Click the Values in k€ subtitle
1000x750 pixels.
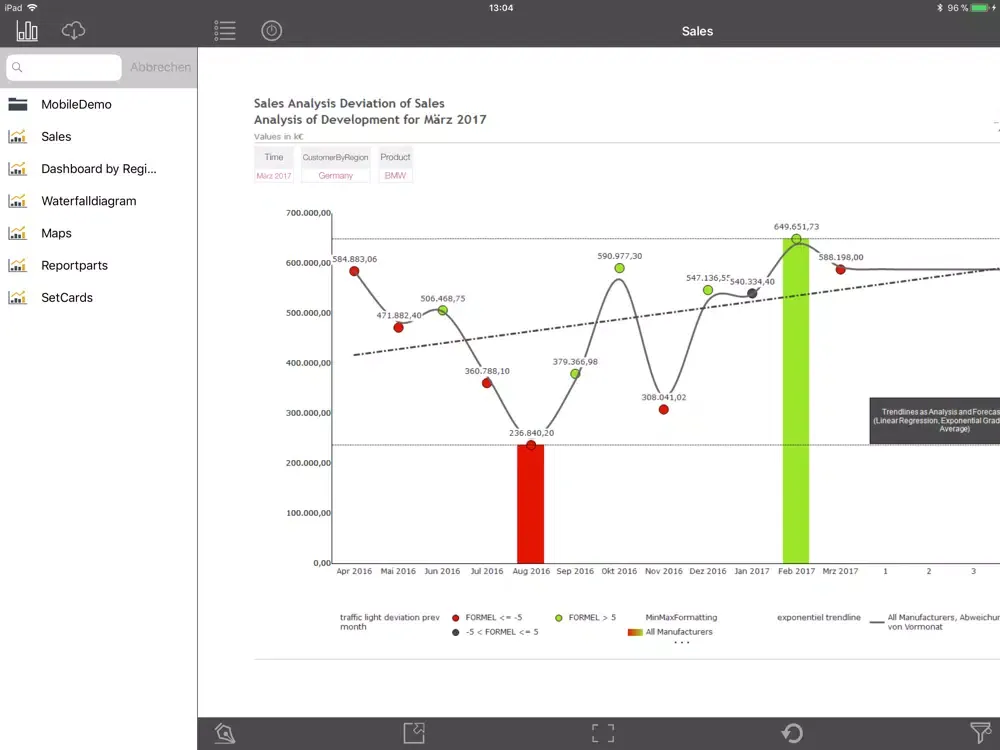click(279, 136)
